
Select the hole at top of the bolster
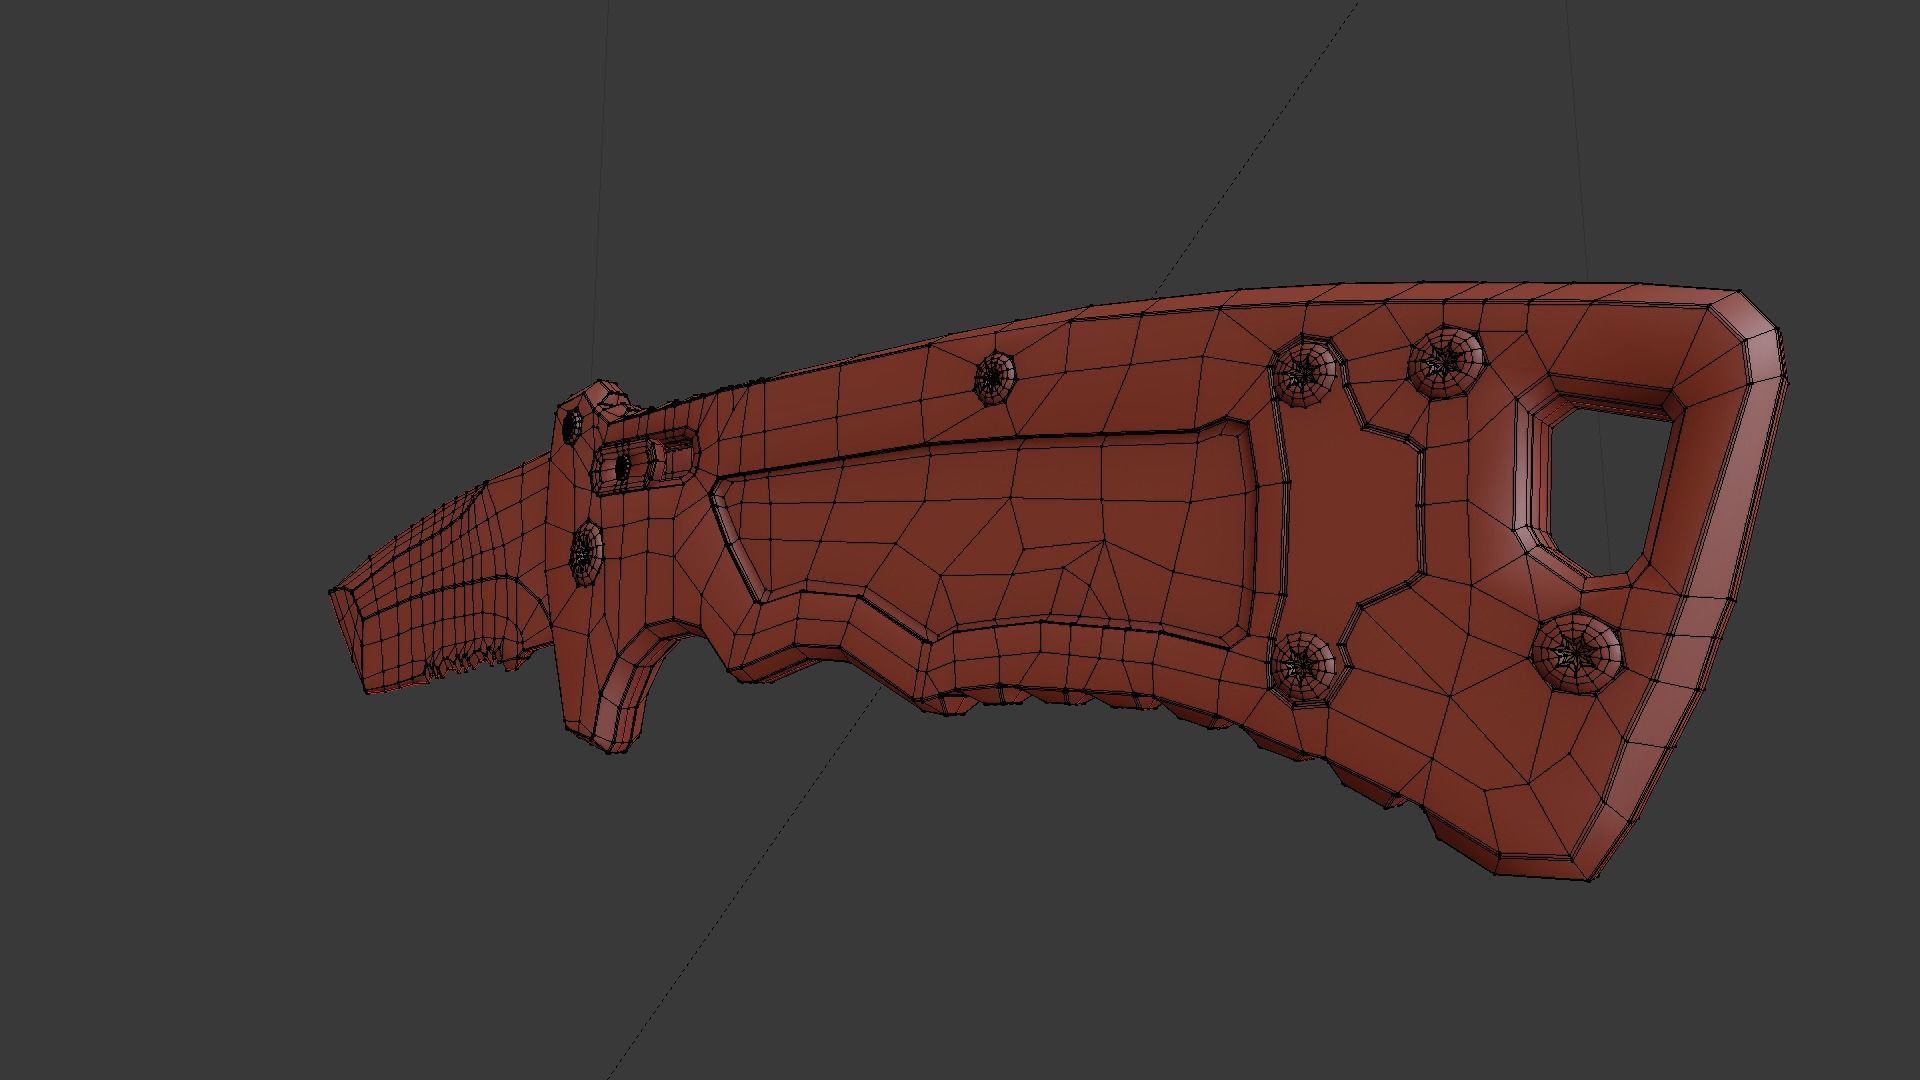[573, 426]
